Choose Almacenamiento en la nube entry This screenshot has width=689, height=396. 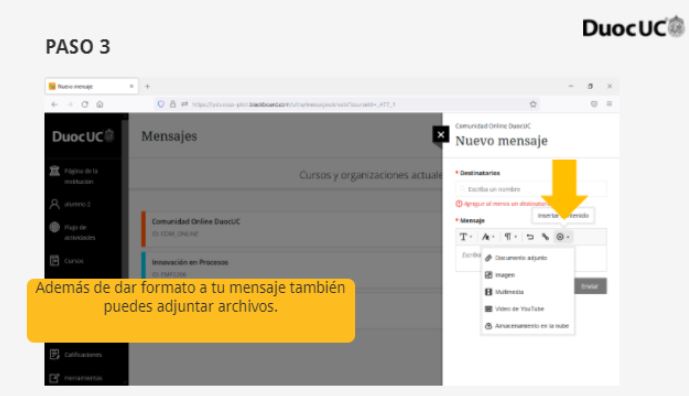point(527,326)
